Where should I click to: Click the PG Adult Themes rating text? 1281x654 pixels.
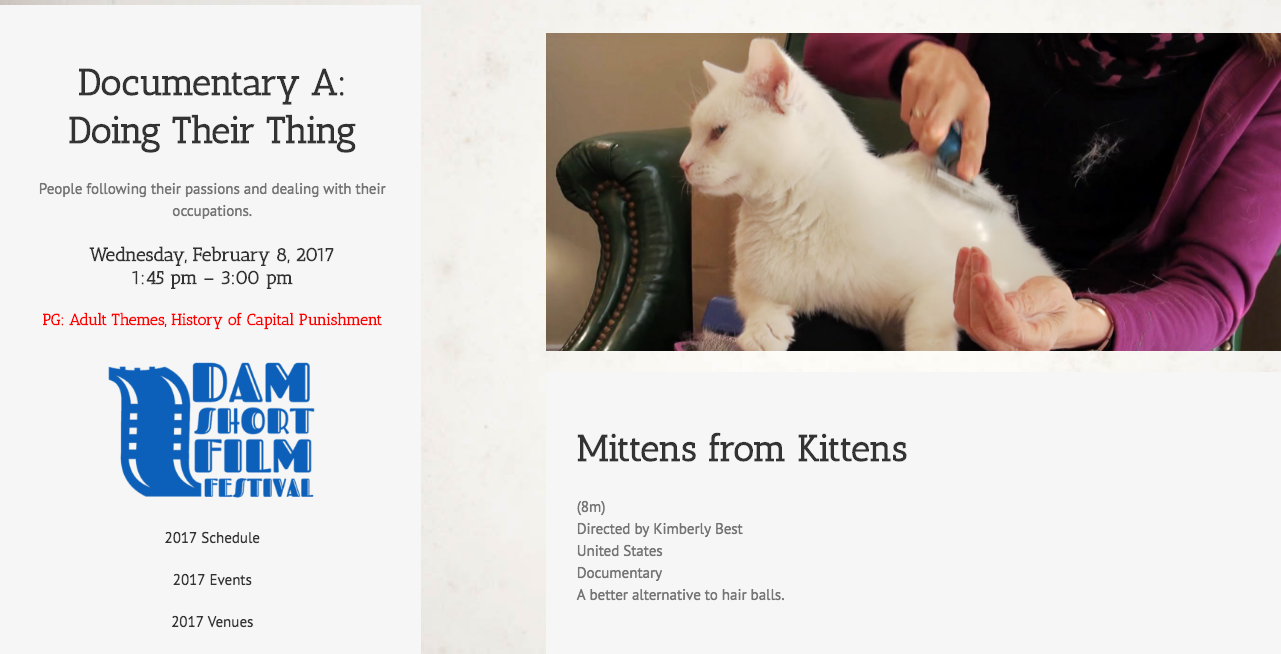tap(212, 320)
